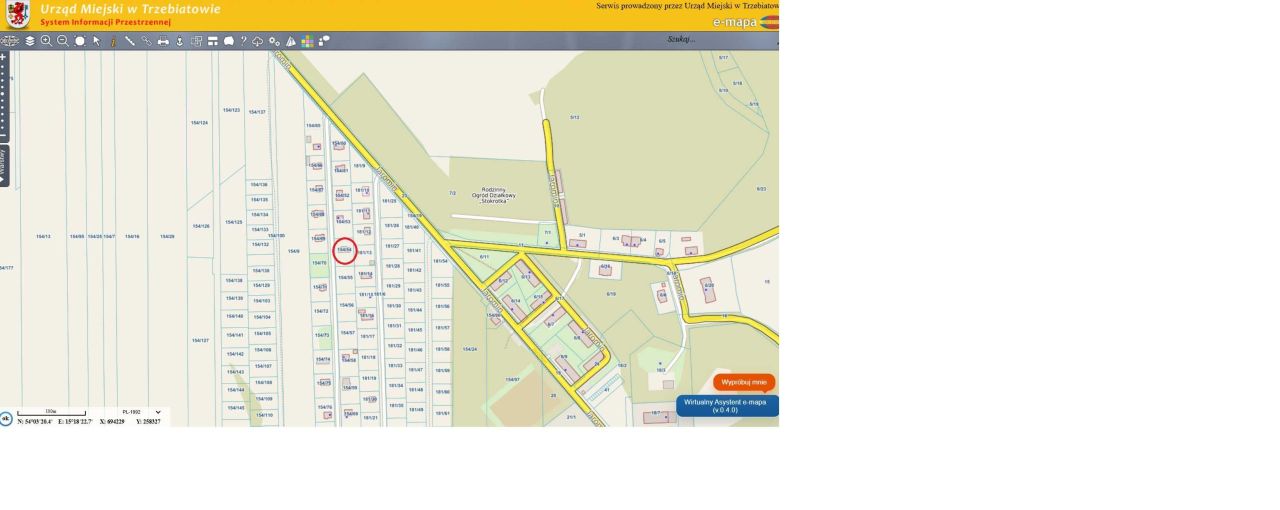Select the zoom out magnifier tool
The height and width of the screenshot is (510, 1280).
pos(62,41)
